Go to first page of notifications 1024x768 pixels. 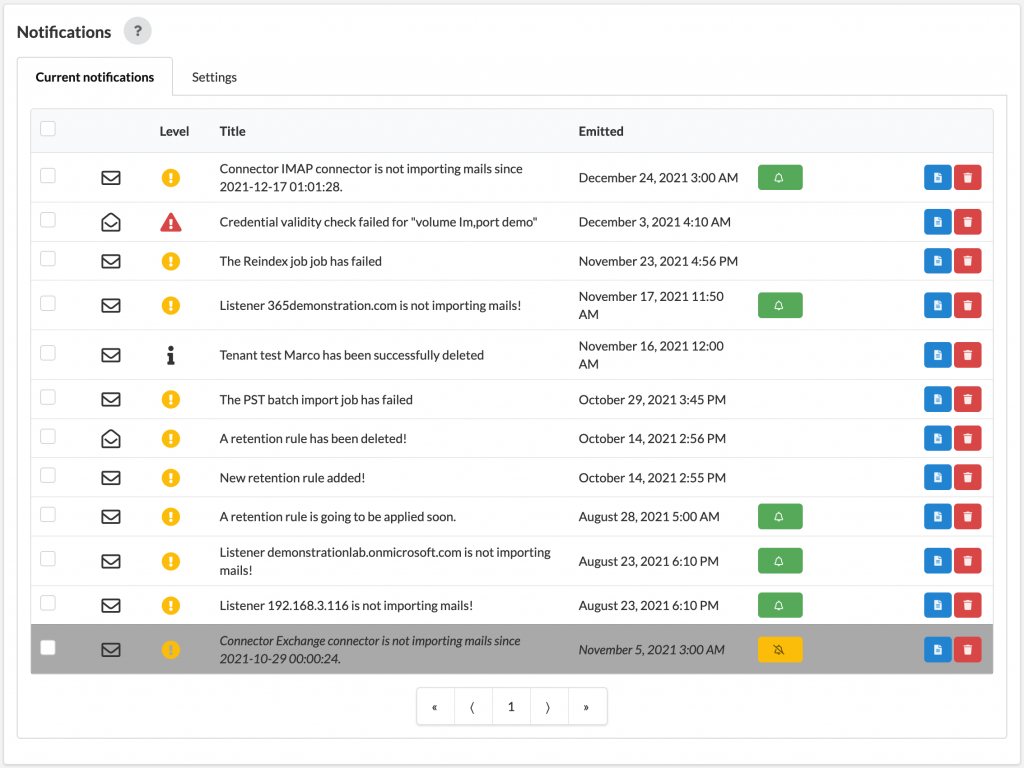click(435, 707)
